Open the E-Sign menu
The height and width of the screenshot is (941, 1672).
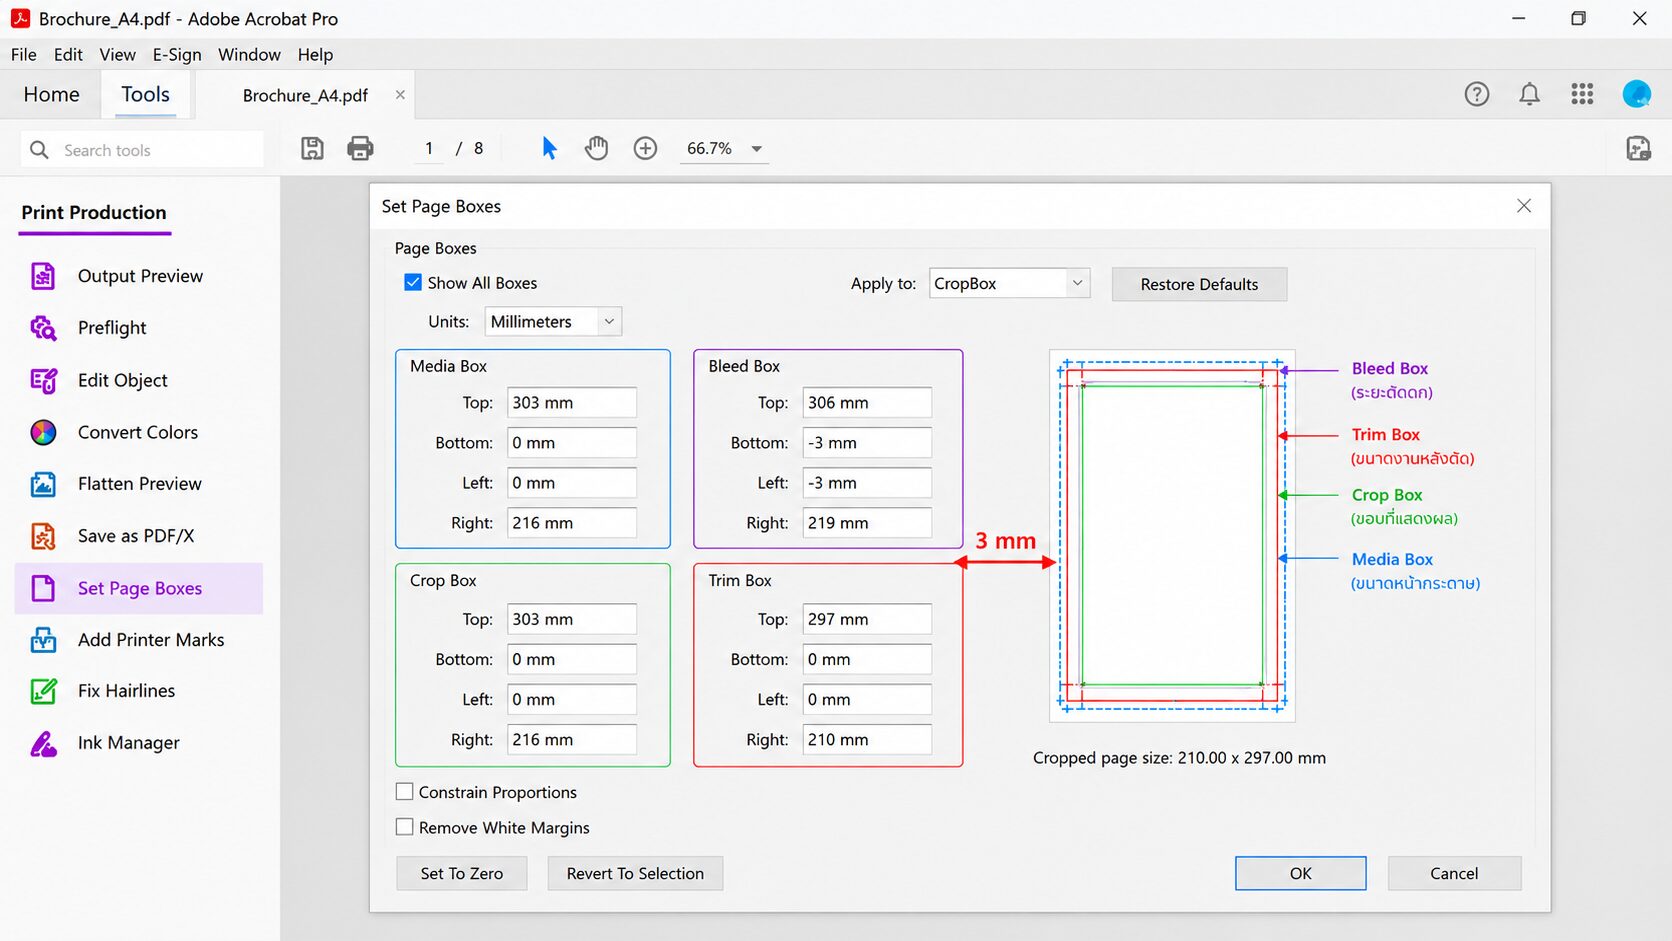click(177, 55)
